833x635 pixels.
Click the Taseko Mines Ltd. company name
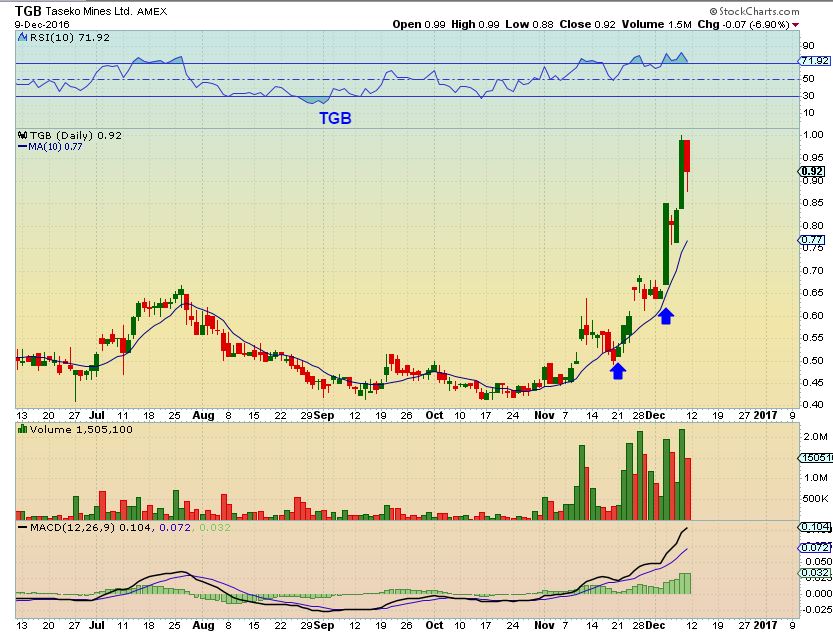coord(89,11)
